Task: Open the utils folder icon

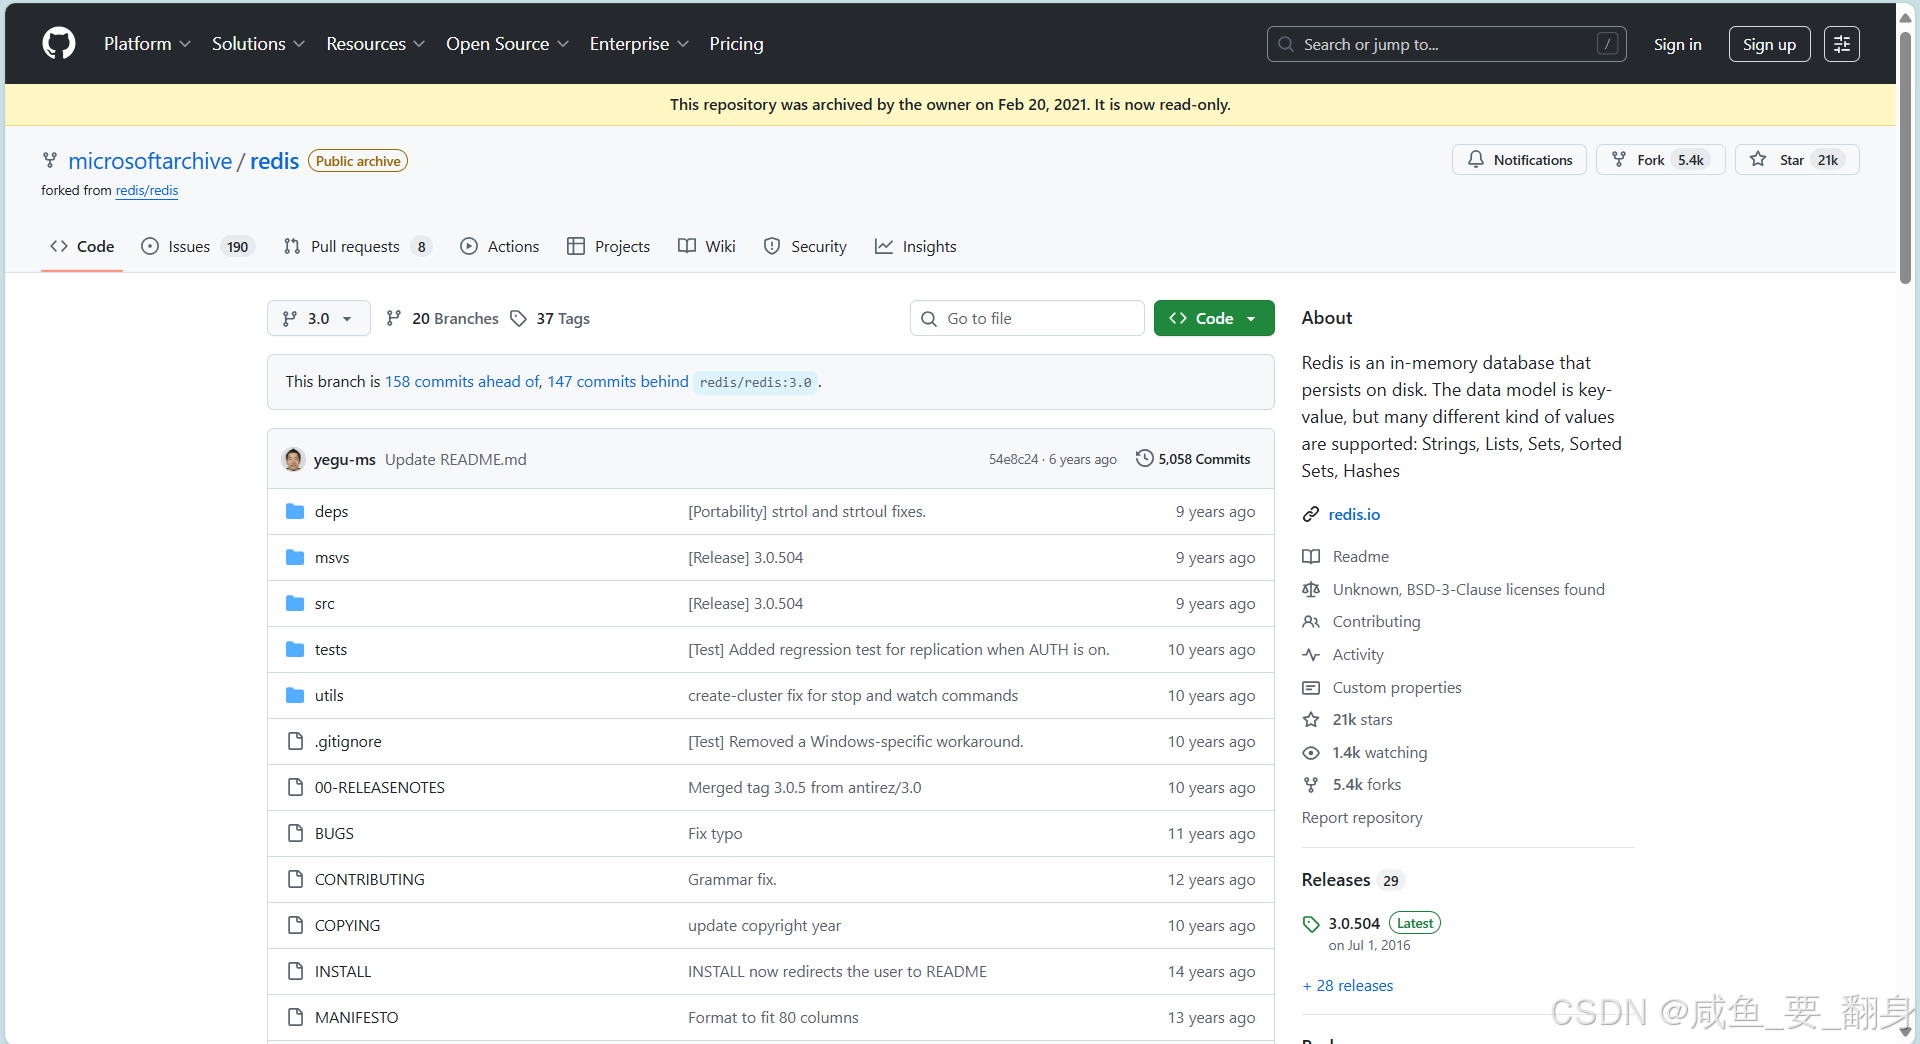Action: pyautogui.click(x=295, y=695)
